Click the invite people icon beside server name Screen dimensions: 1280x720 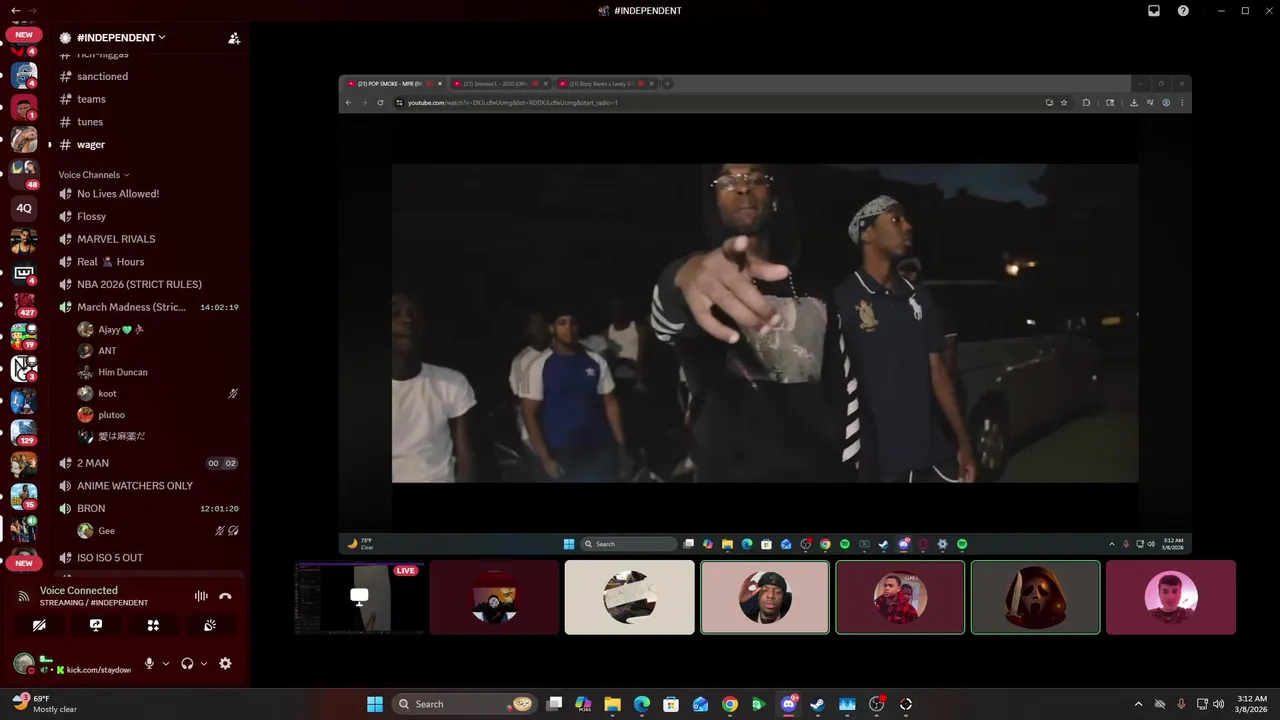pyautogui.click(x=234, y=38)
